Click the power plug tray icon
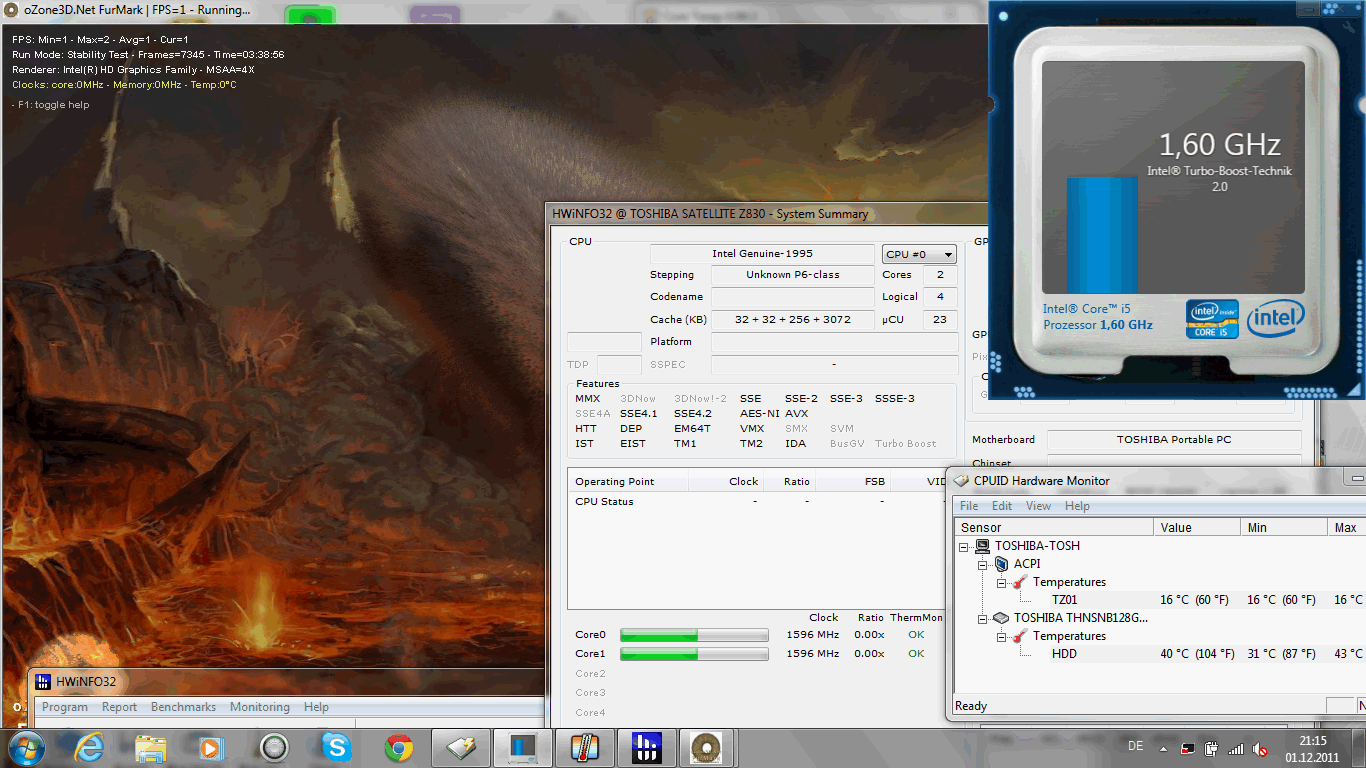The height and width of the screenshot is (768, 1366). [1211, 748]
